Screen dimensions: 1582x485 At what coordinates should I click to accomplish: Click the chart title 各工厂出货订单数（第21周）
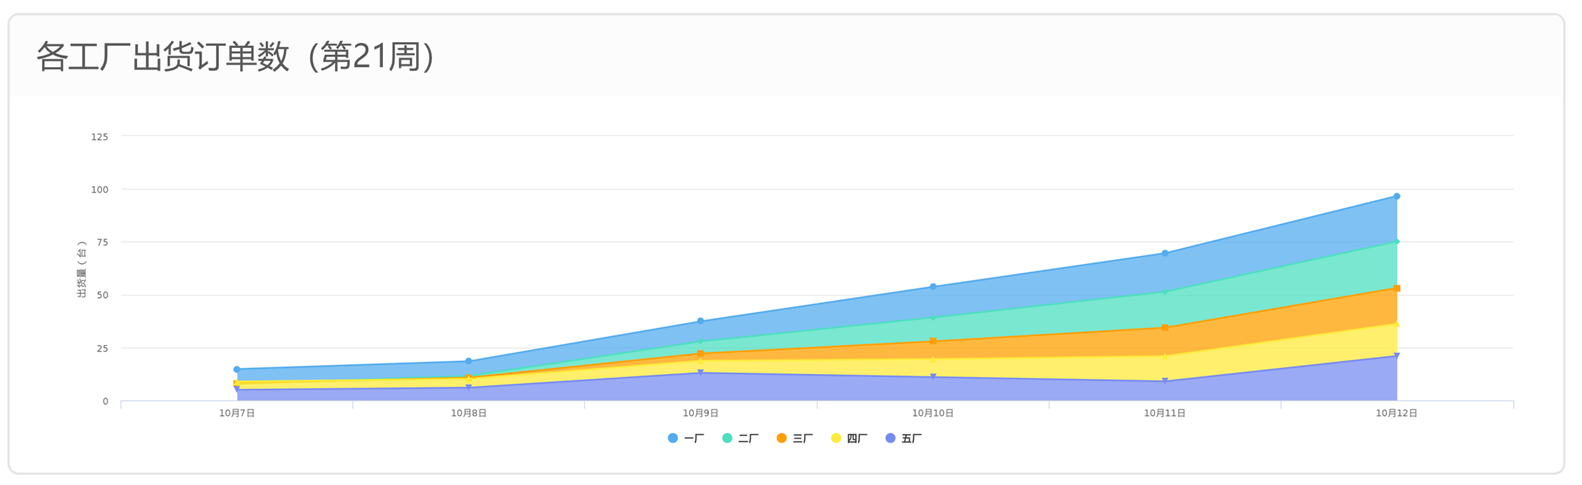tap(236, 57)
